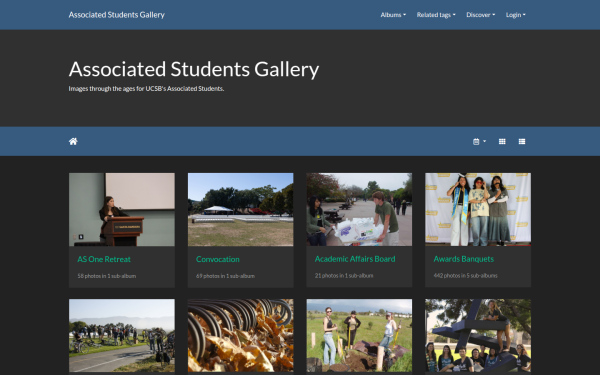This screenshot has height=375, width=600.
Task: Open the cyclists on path thumbnail
Action: pos(122,336)
